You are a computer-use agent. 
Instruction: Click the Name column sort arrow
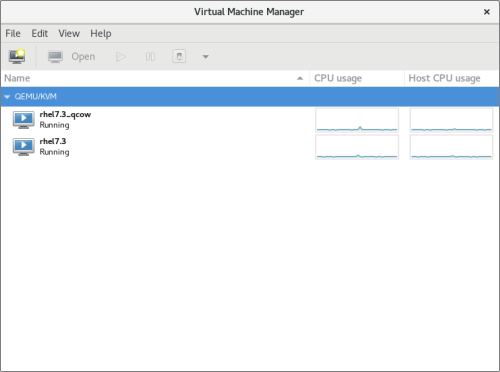click(x=300, y=78)
